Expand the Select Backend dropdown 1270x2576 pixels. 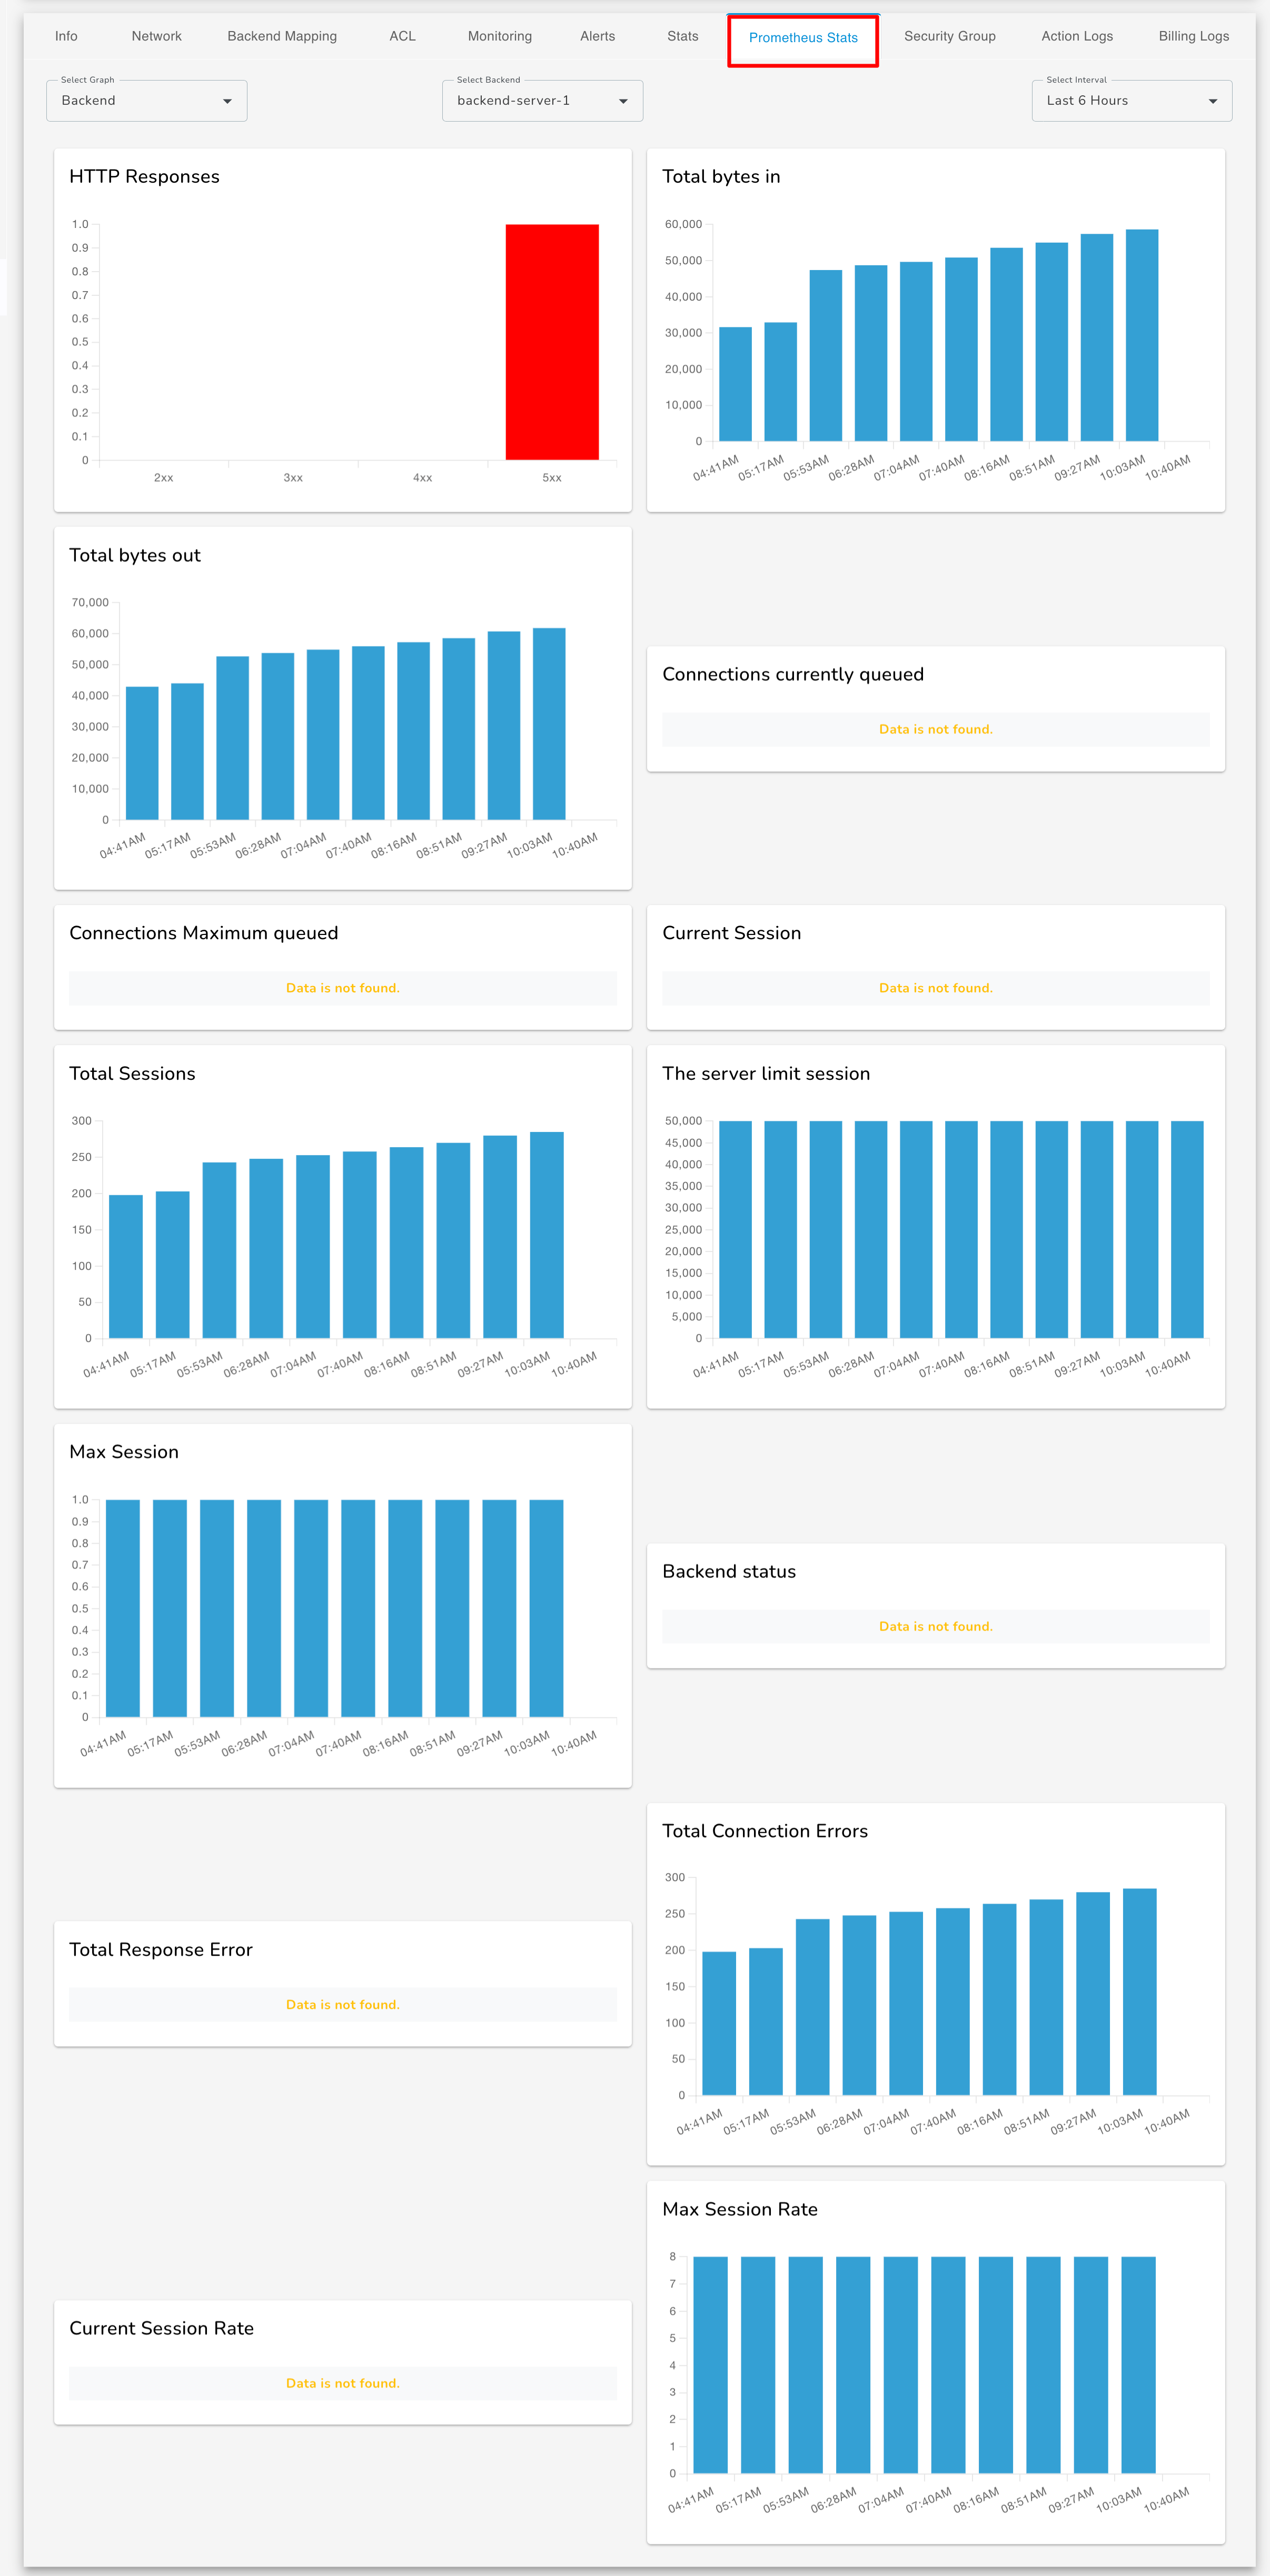[x=542, y=100]
